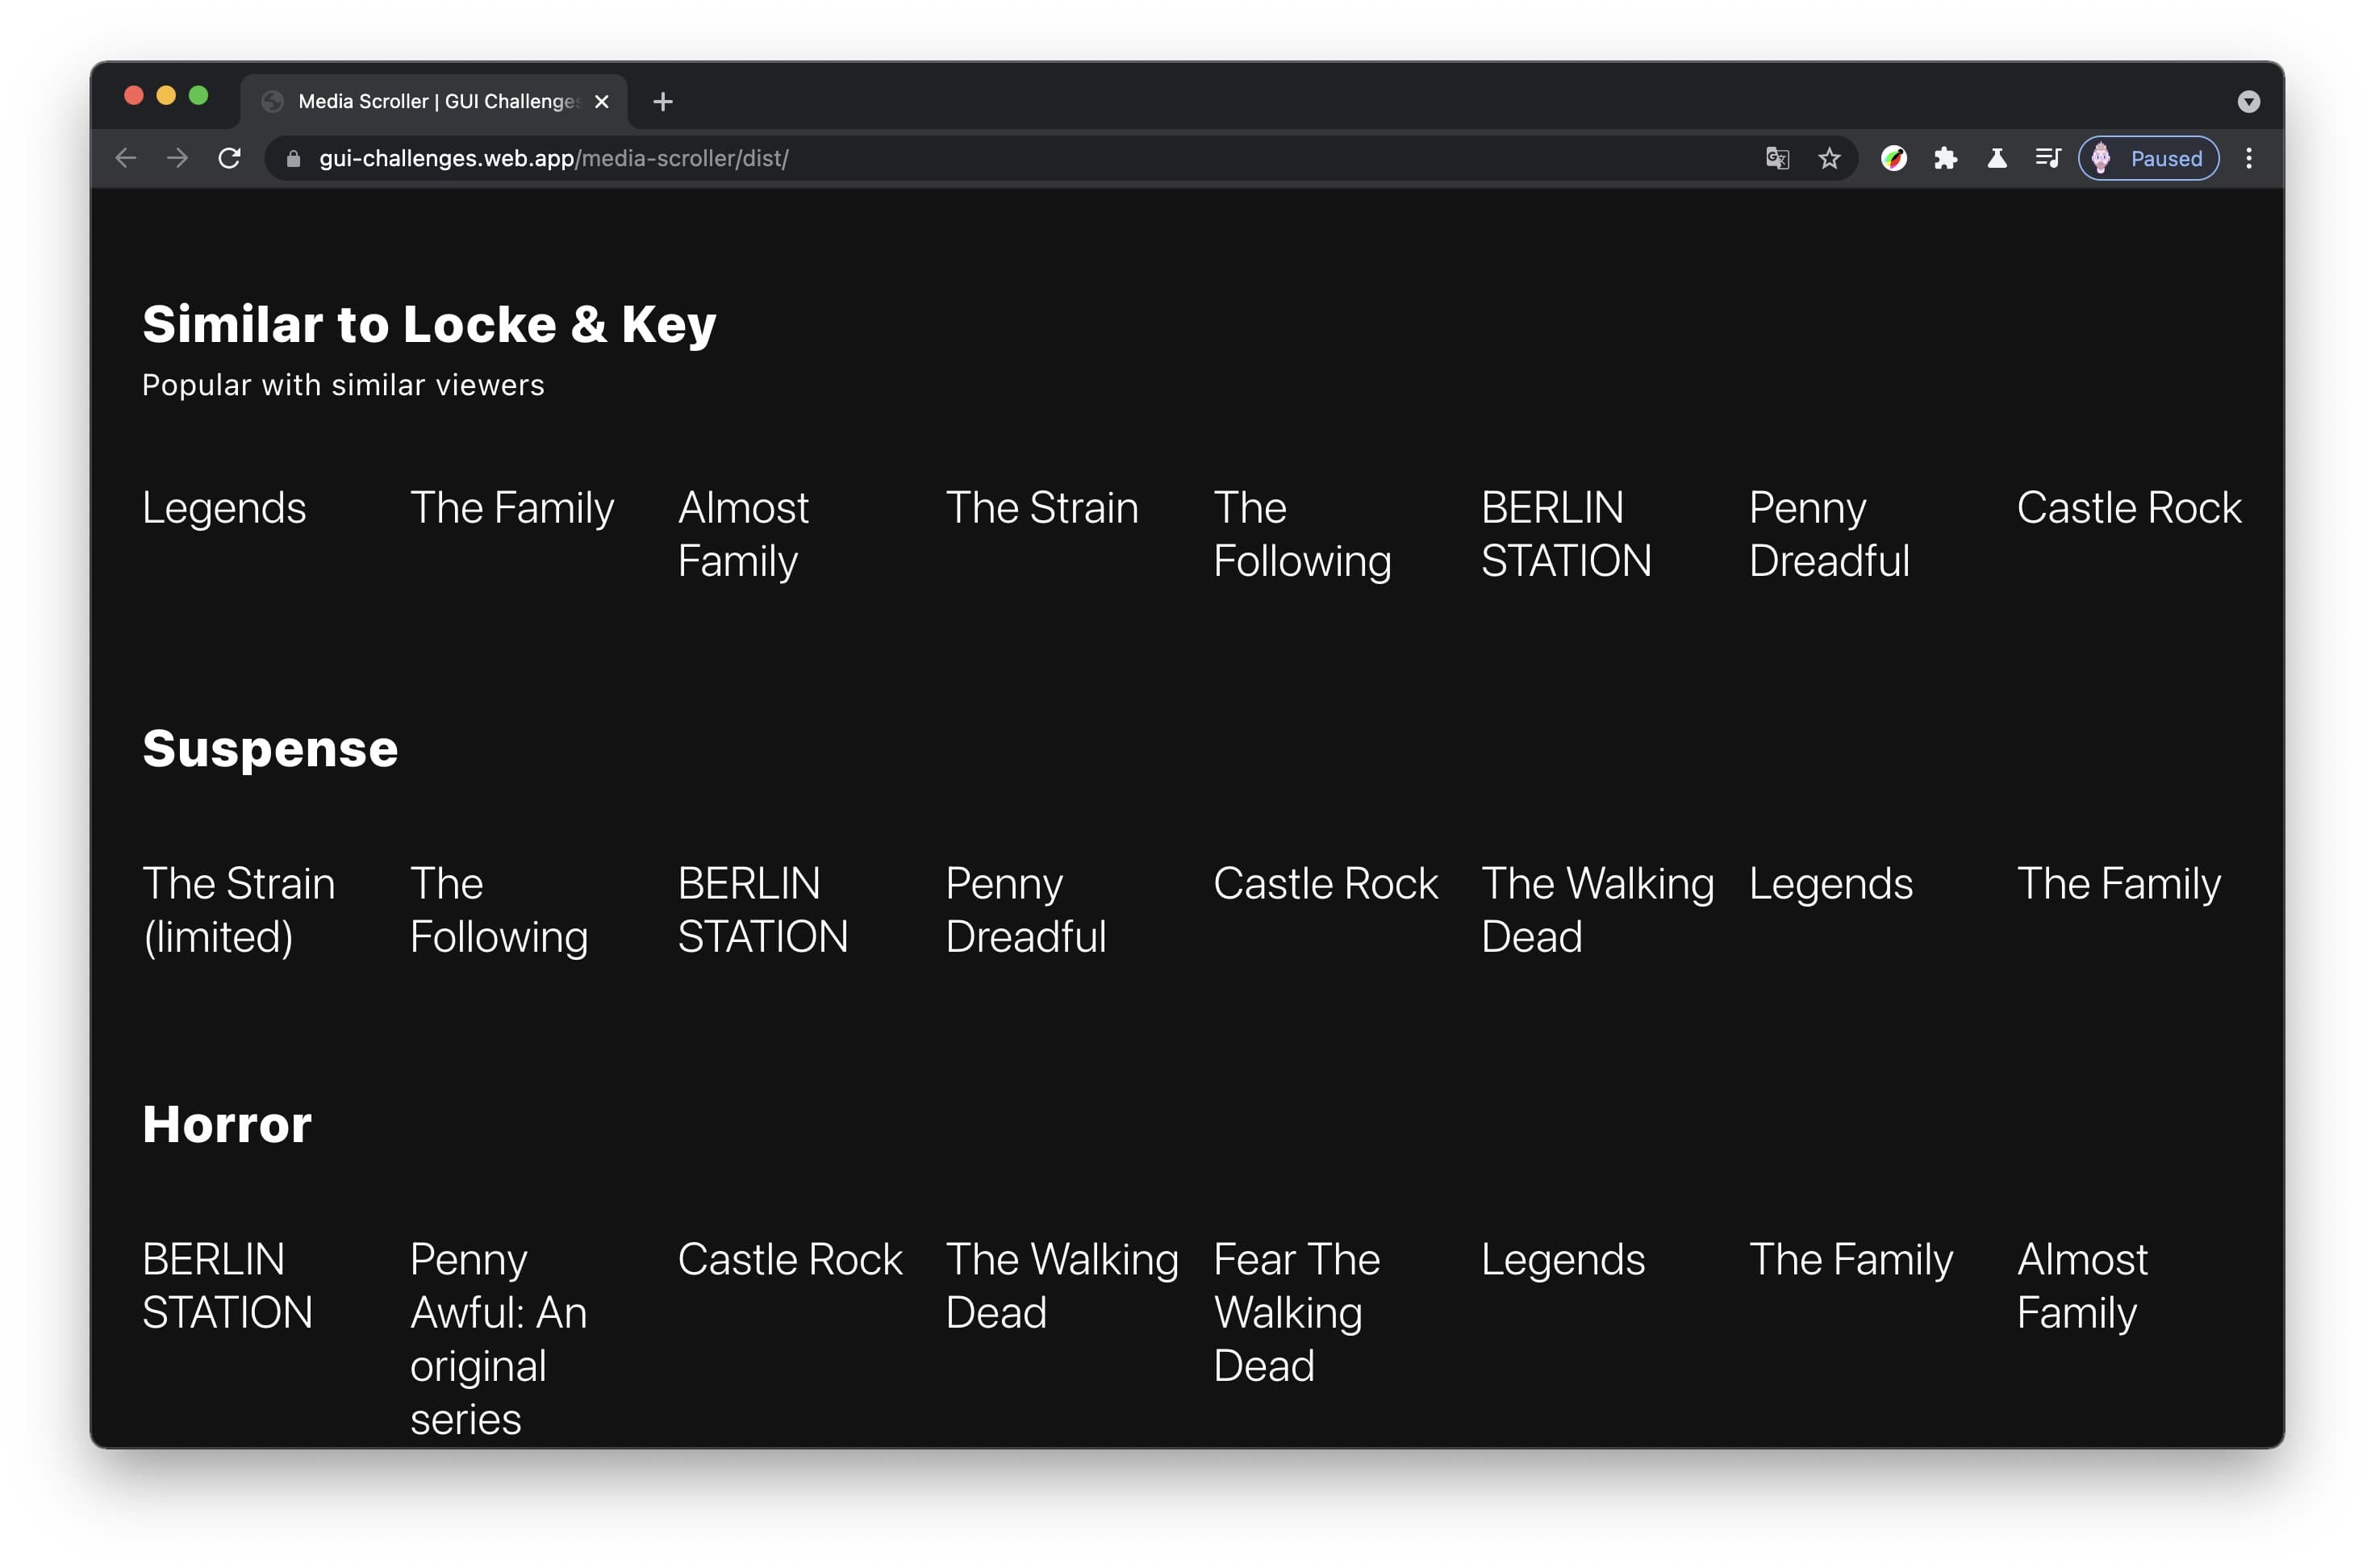Select The Walking Dead under Suspense
Image resolution: width=2375 pixels, height=1568 pixels.
click(1594, 910)
